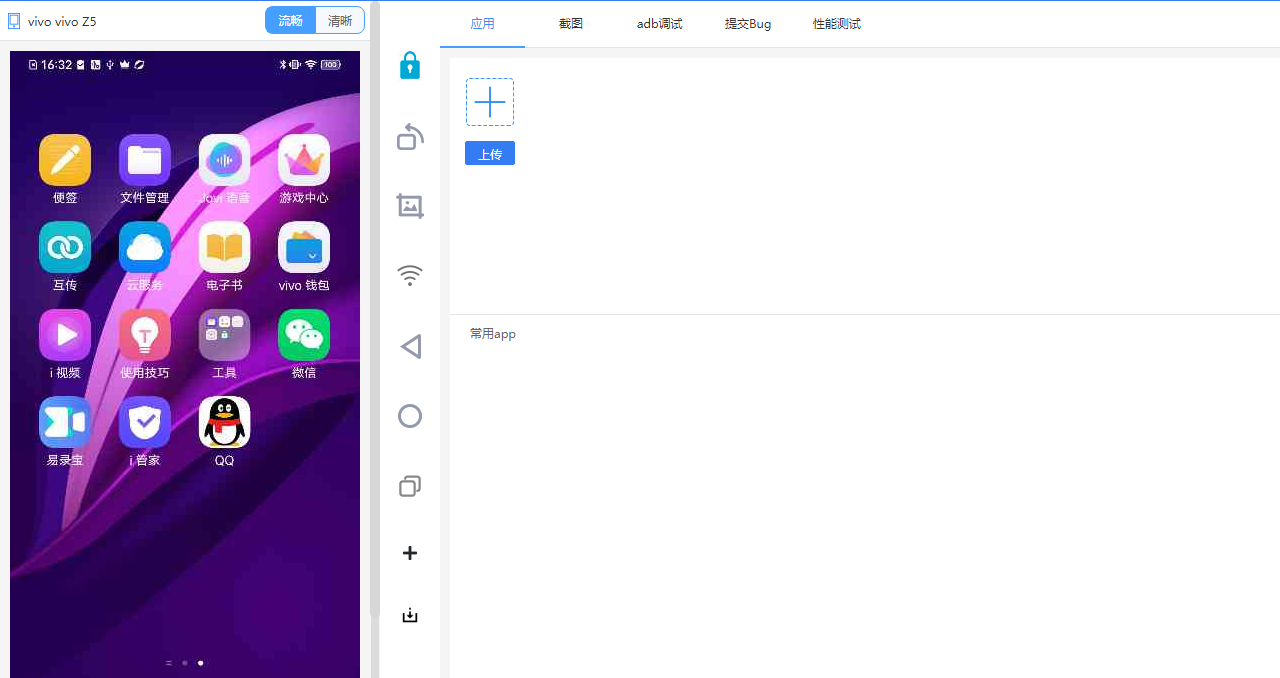Launch QQ penguin app on phone
This screenshot has width=1280, height=678.
(224, 423)
